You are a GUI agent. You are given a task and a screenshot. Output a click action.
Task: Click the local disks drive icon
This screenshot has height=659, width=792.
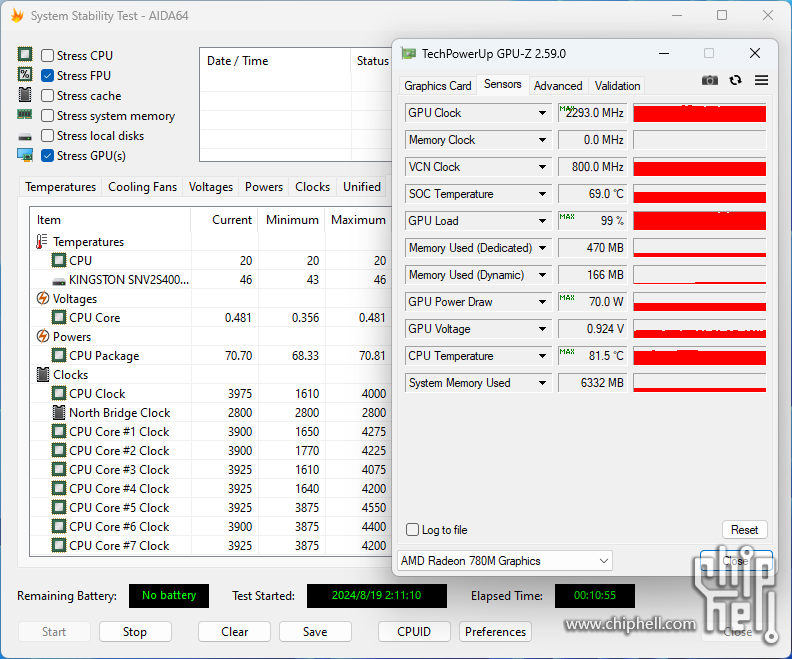point(25,136)
